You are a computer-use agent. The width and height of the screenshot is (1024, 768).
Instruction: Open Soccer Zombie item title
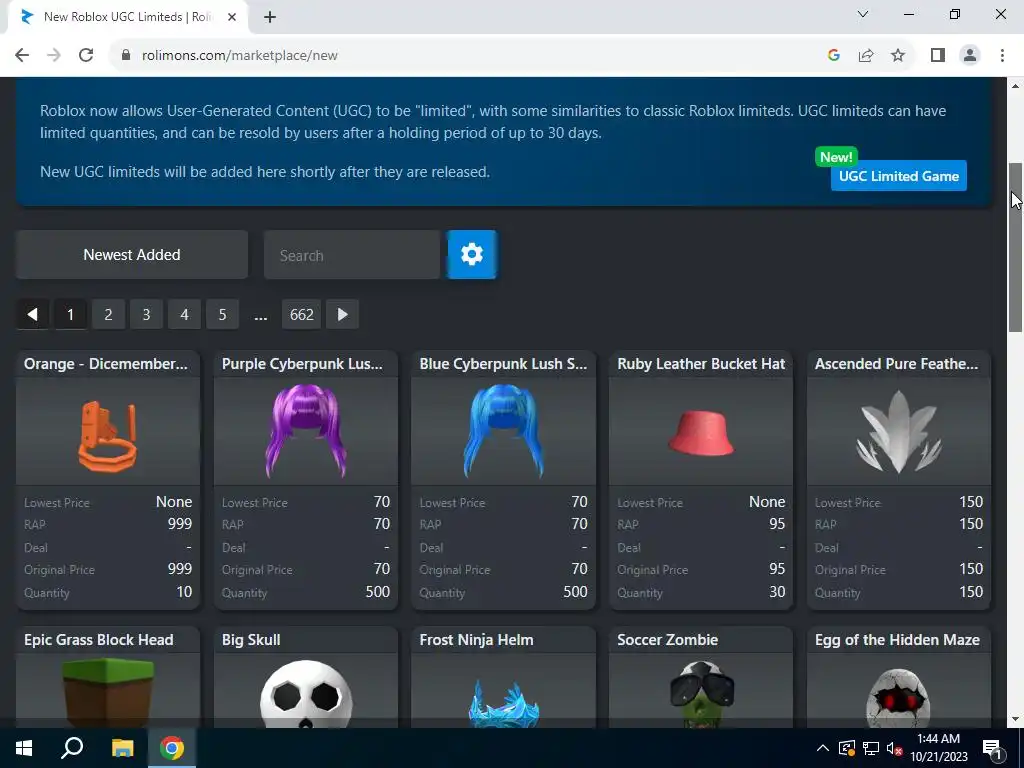pos(667,640)
